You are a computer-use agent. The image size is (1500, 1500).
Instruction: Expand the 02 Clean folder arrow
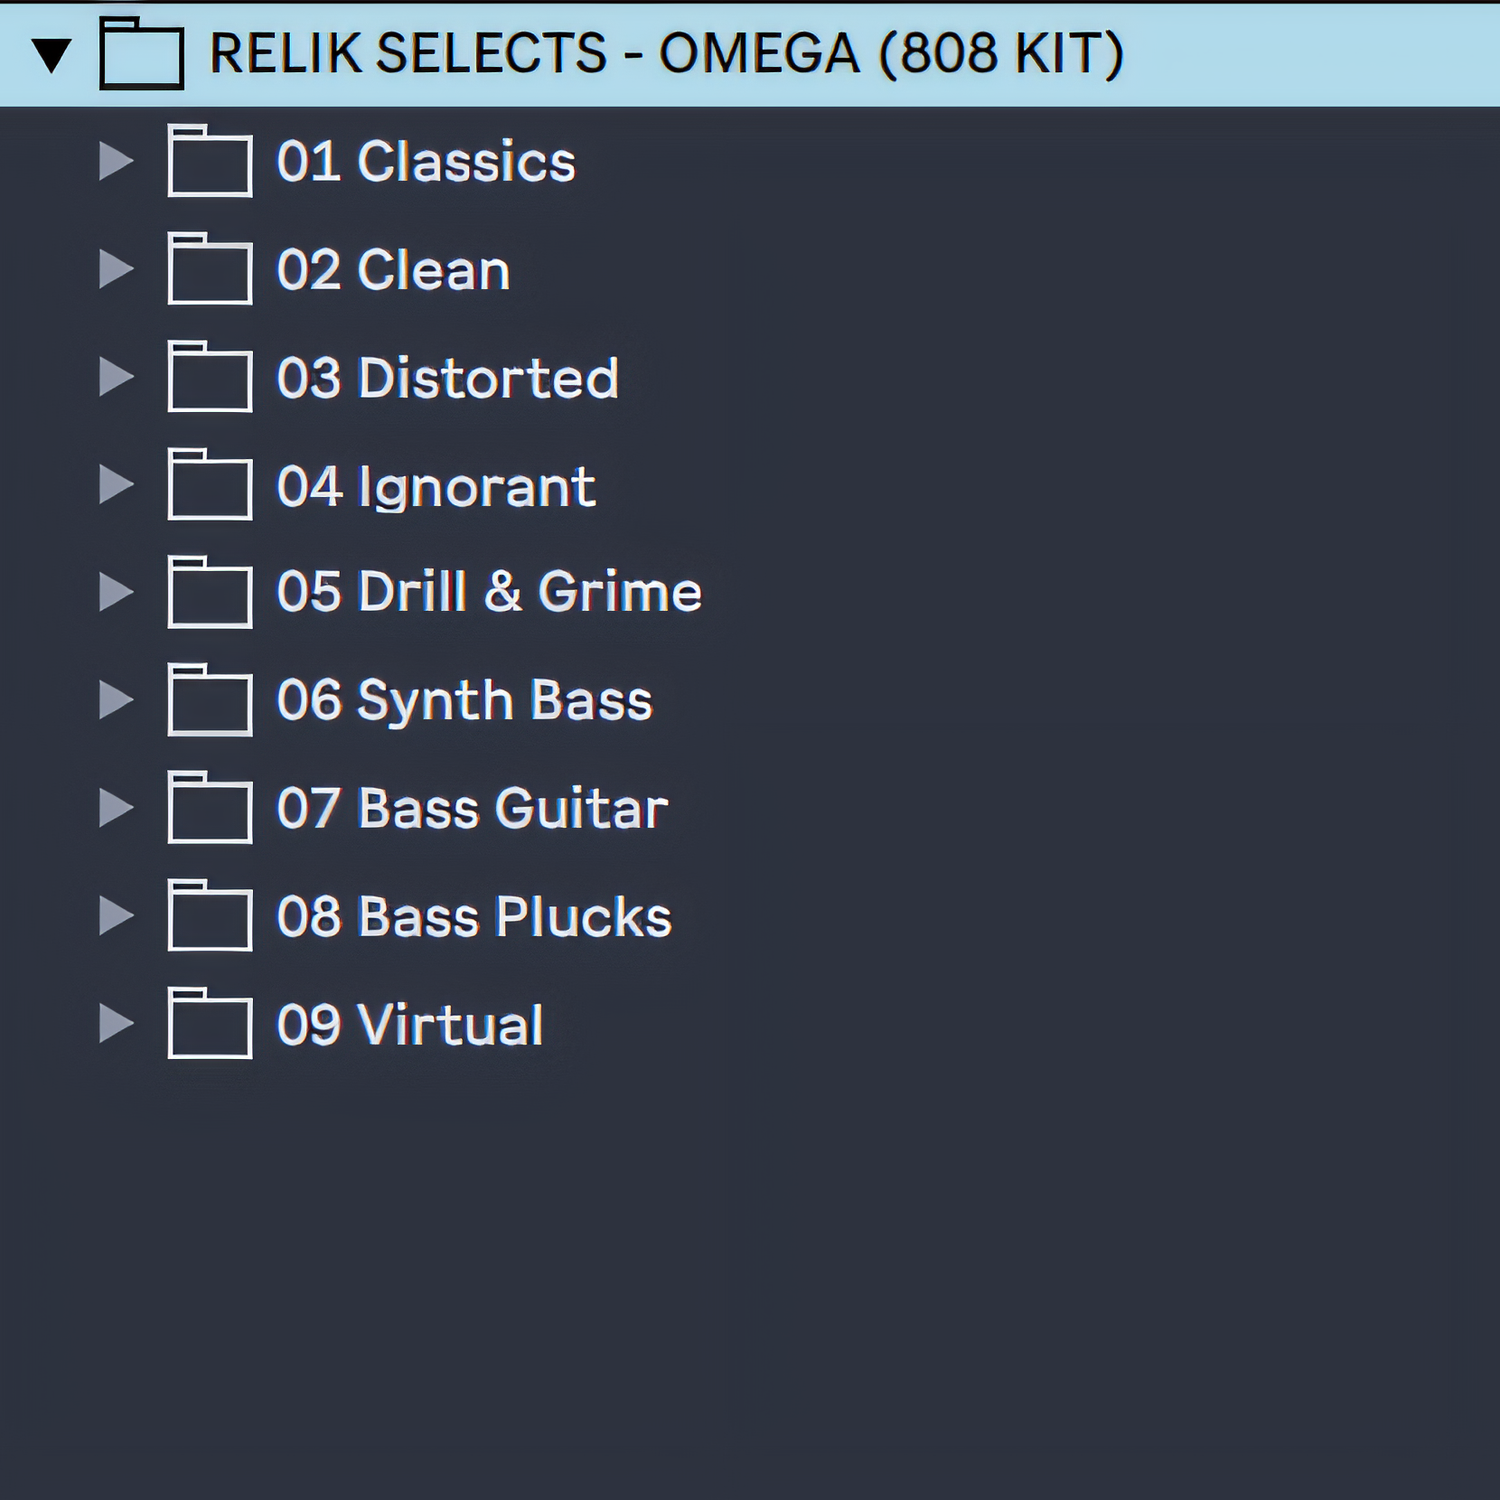[116, 269]
